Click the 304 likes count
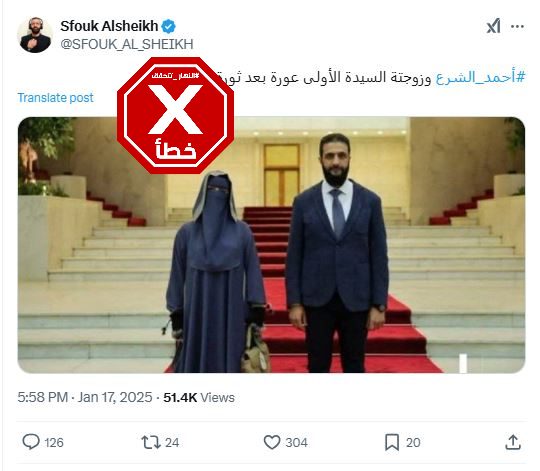 click(297, 443)
